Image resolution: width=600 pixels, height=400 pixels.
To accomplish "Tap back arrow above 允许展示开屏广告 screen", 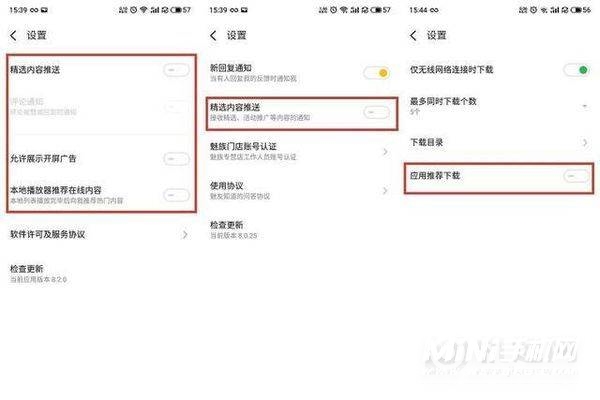I will pos(13,36).
